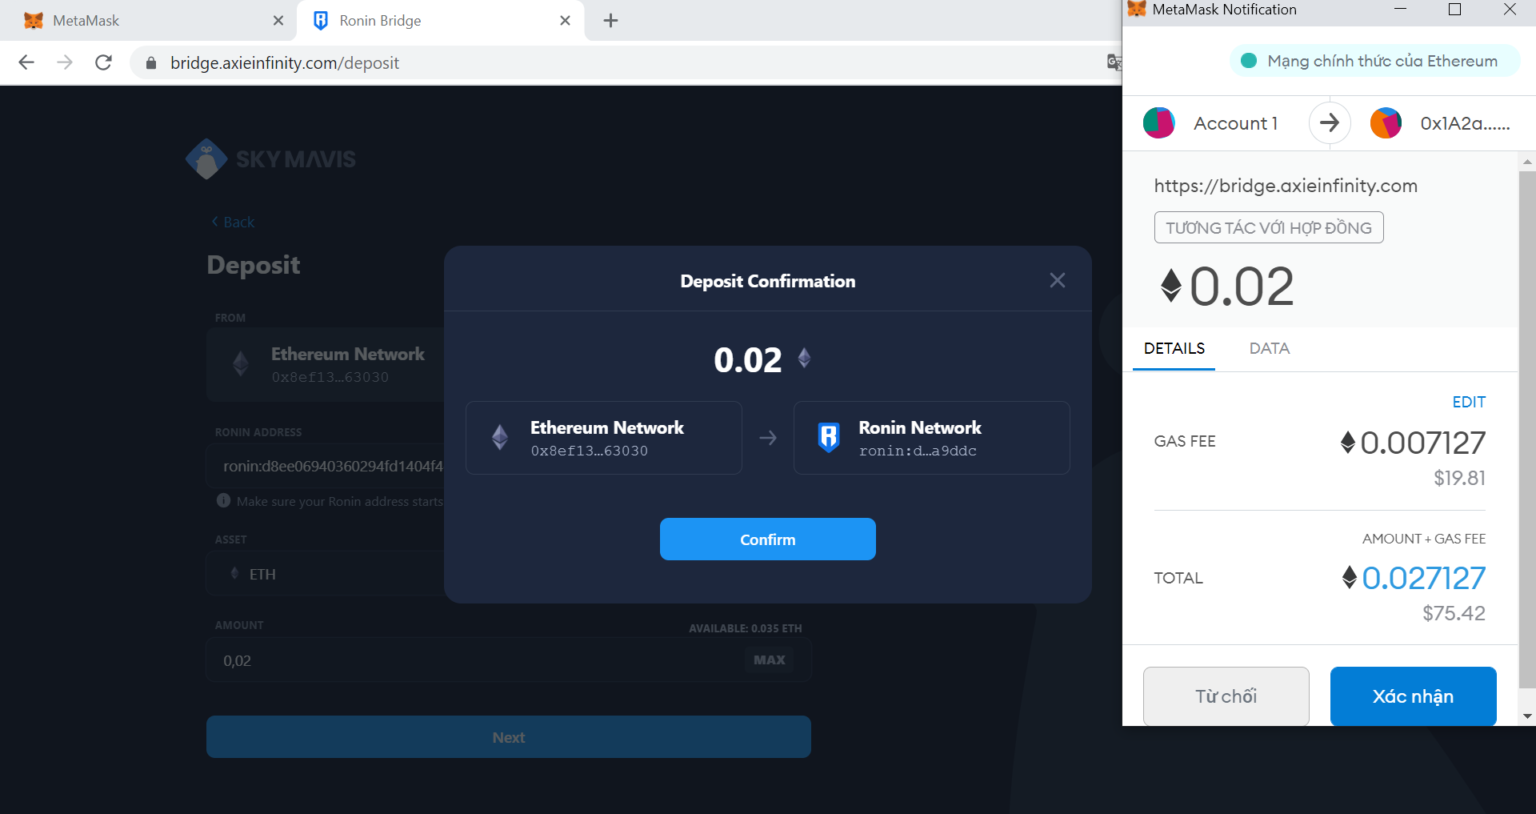Image resolution: width=1536 pixels, height=814 pixels.
Task: Click the "Back" link on the Deposit page
Action: (232, 221)
